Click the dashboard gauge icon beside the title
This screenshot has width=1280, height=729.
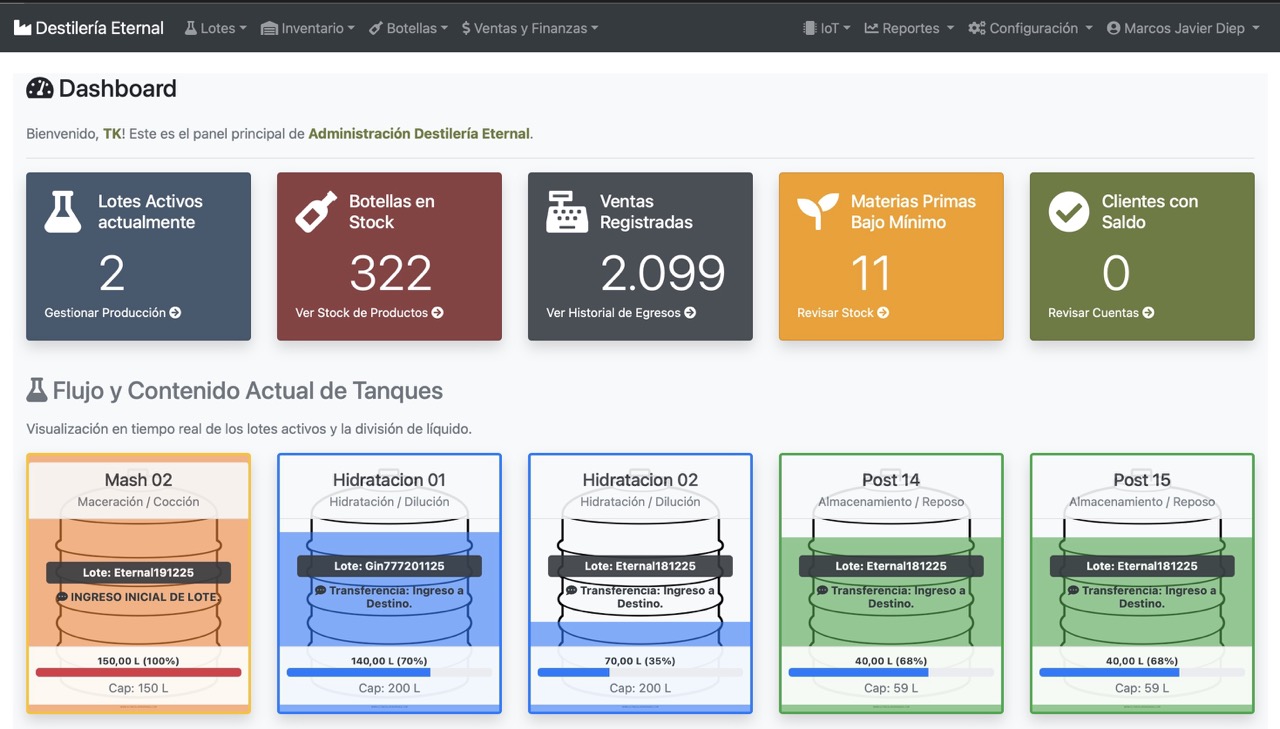pyautogui.click(x=39, y=88)
